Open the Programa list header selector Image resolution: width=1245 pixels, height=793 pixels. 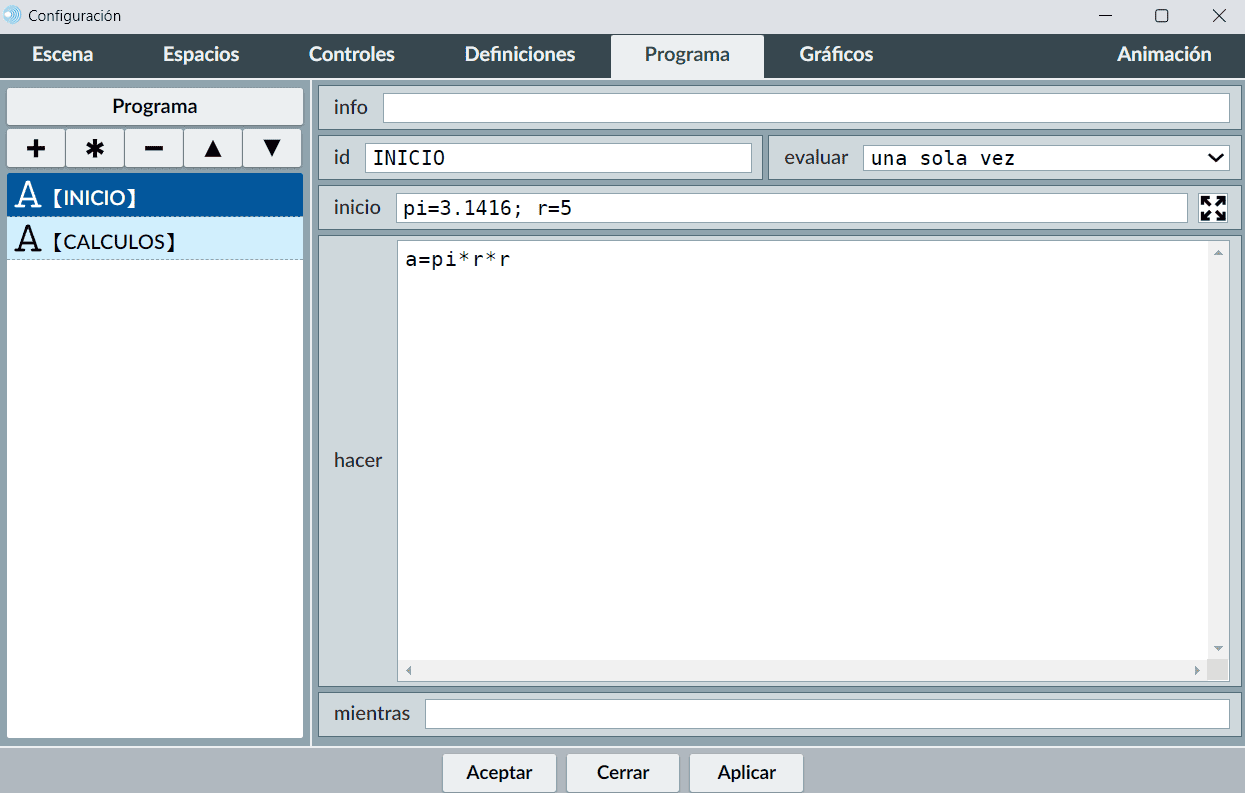pyautogui.click(x=155, y=106)
